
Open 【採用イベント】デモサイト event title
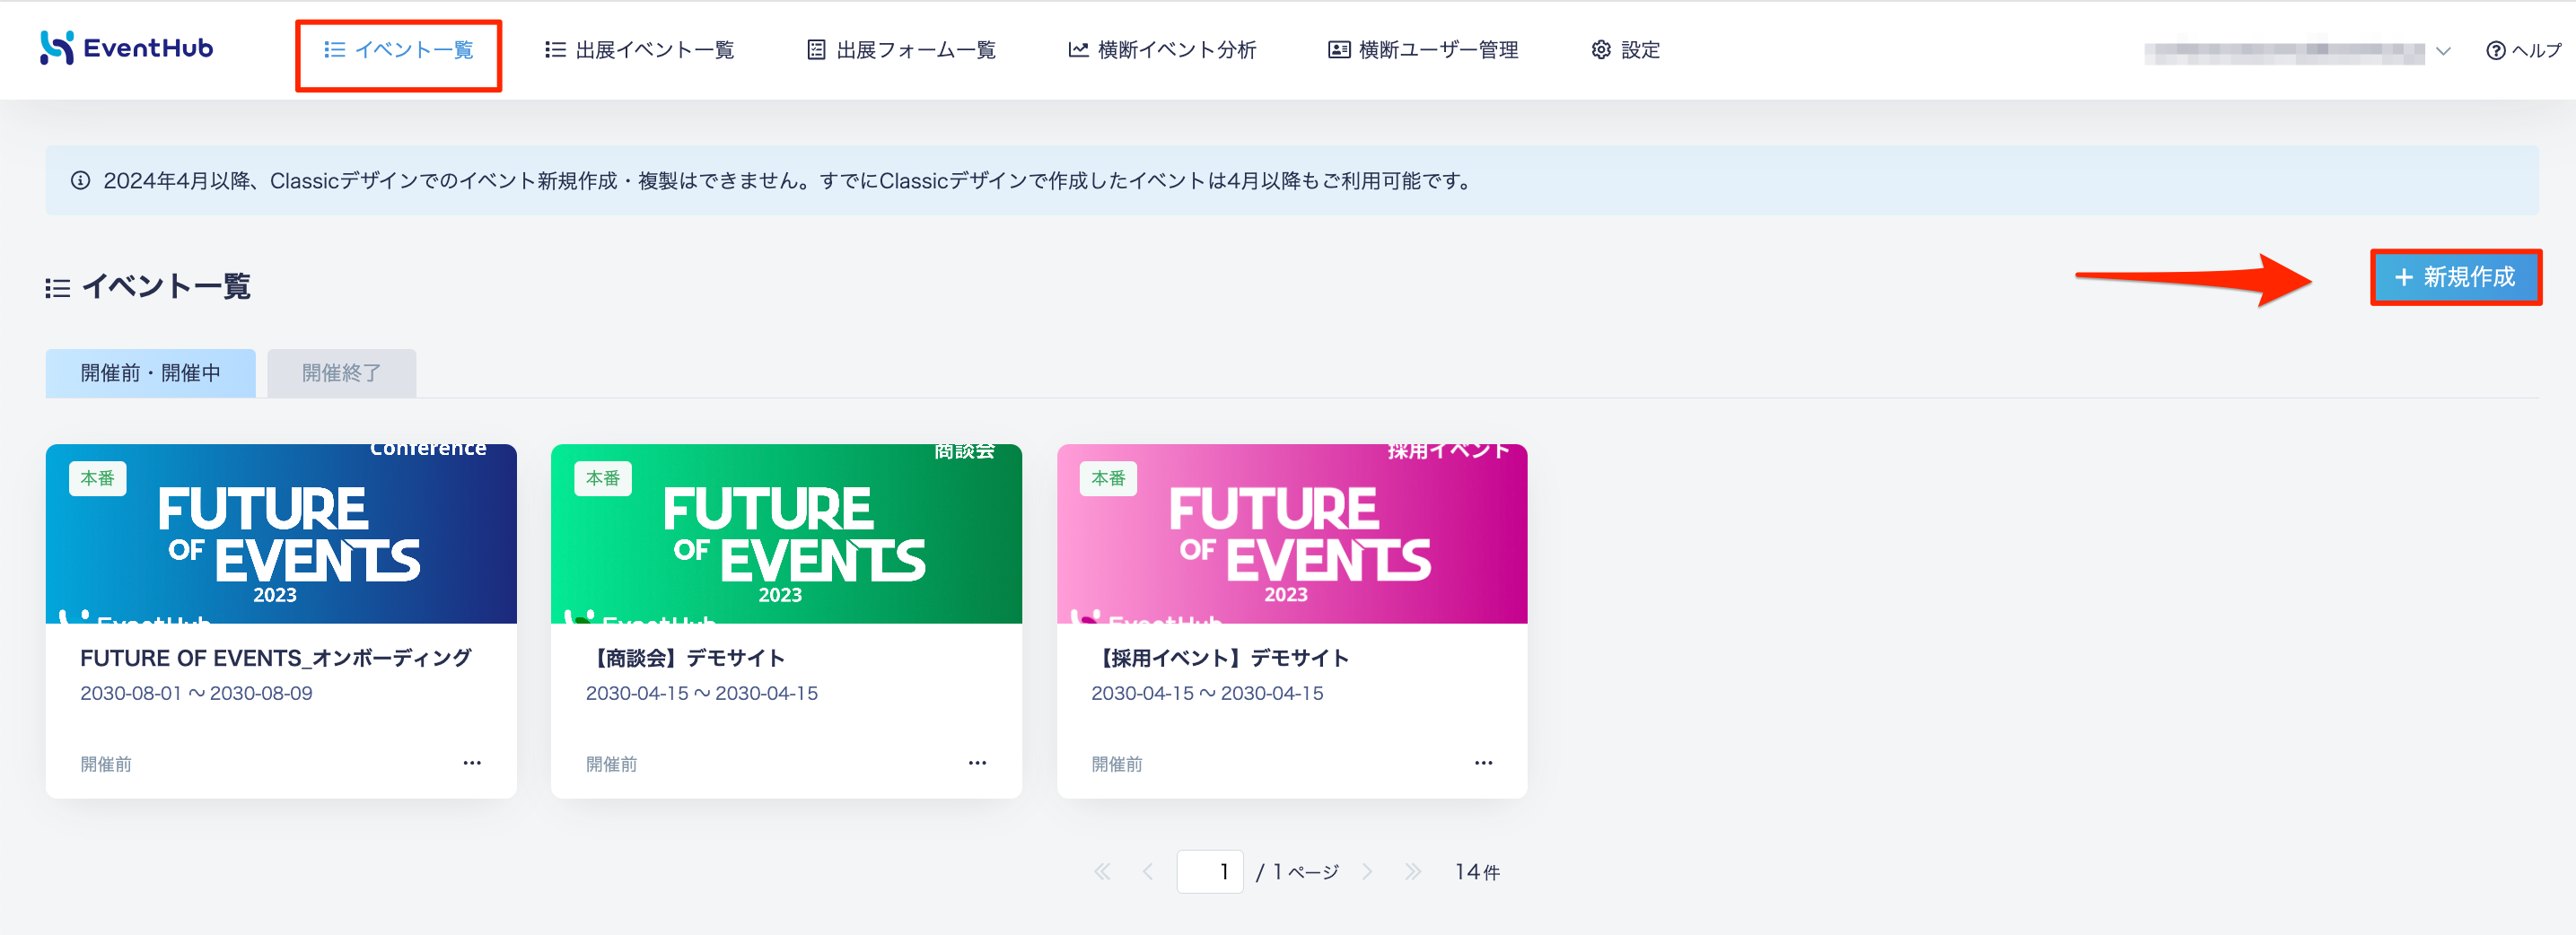coord(1221,658)
